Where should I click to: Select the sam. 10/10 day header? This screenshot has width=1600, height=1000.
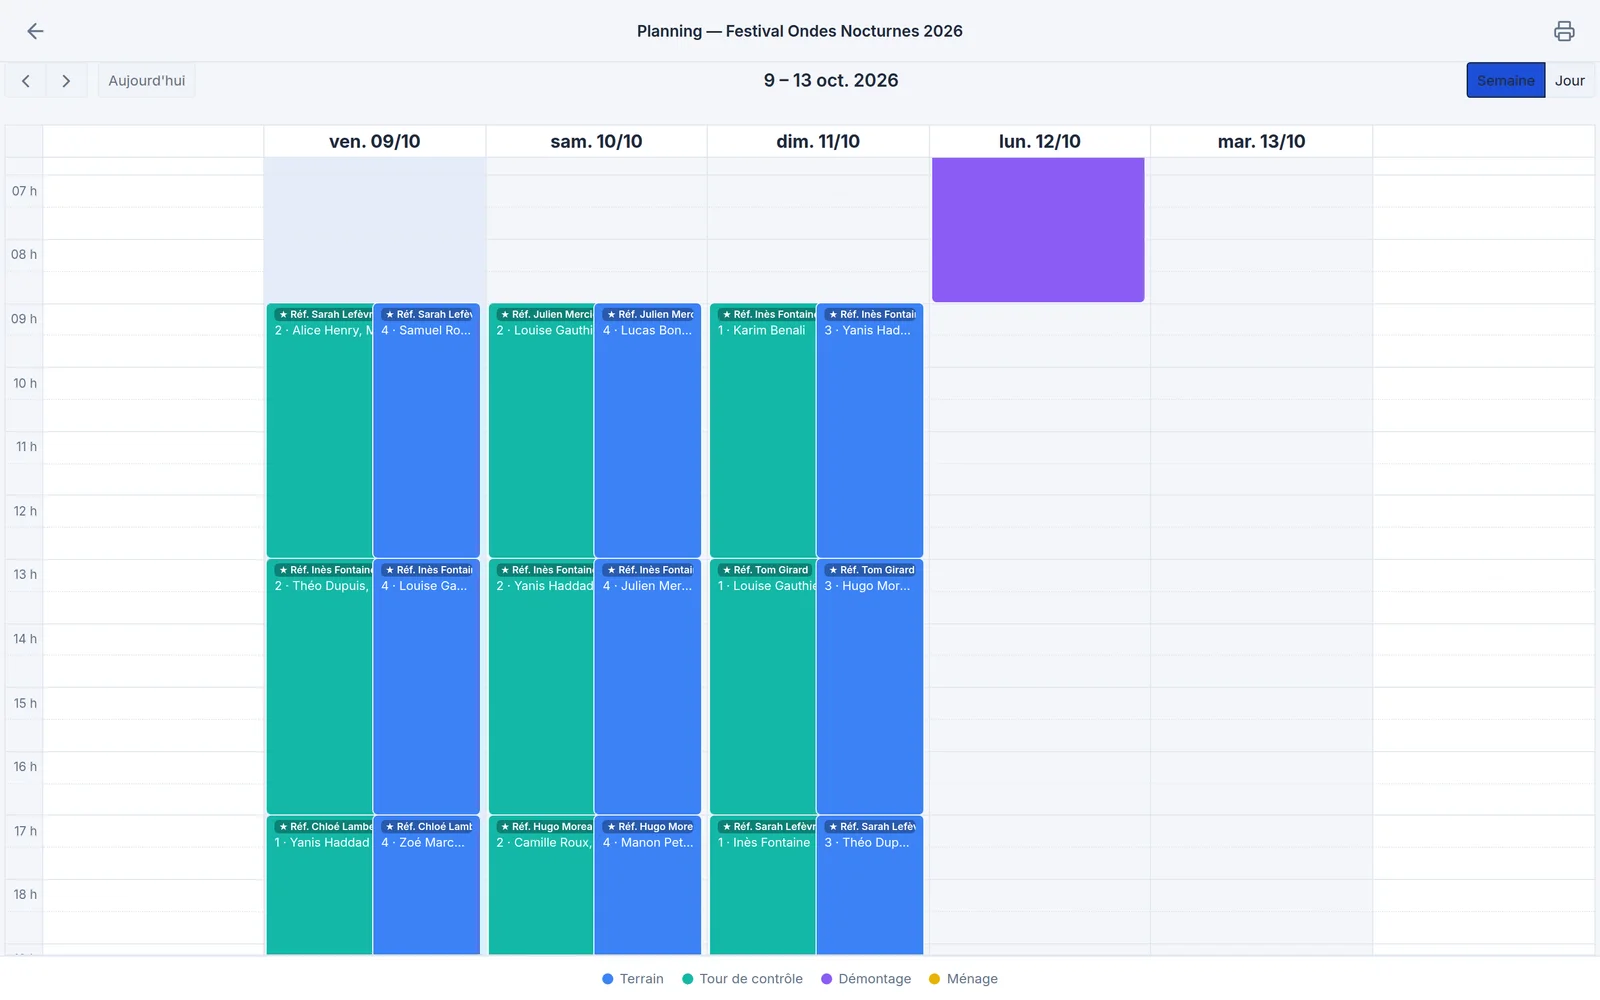(x=597, y=142)
